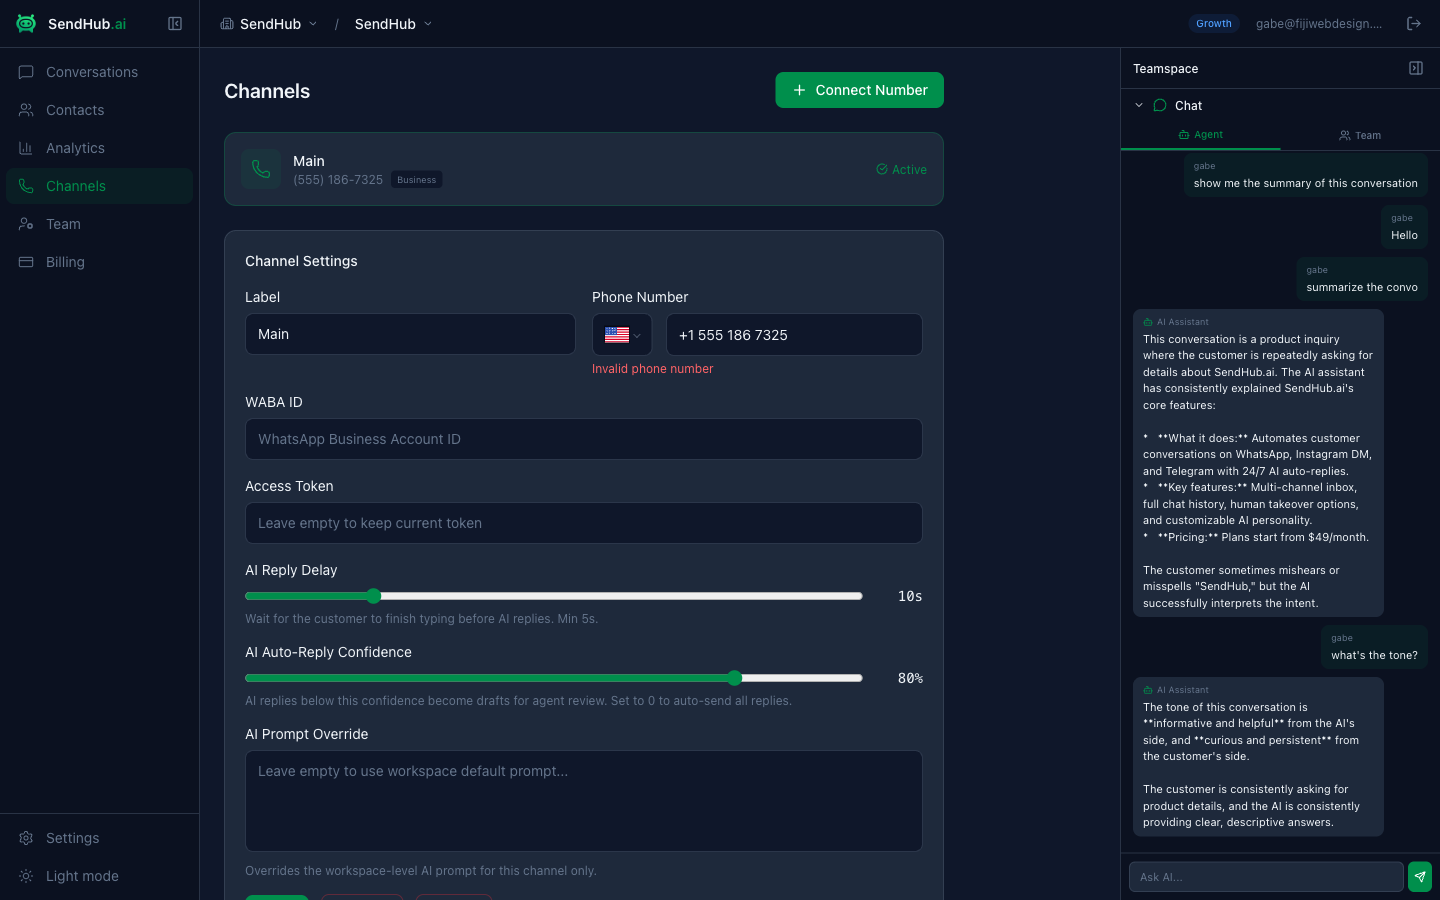Click the AI Prompt Override text area
This screenshot has height=900, width=1440.
584,801
